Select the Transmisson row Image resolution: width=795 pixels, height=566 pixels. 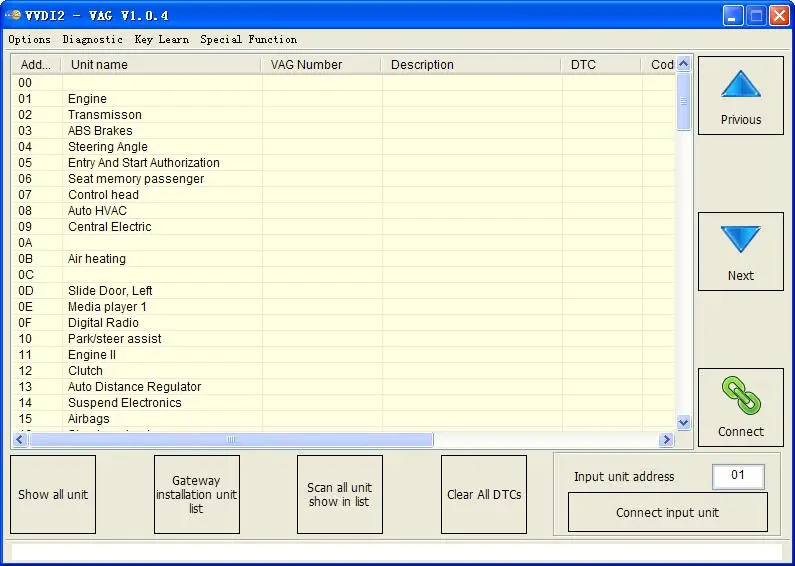[x=344, y=115]
